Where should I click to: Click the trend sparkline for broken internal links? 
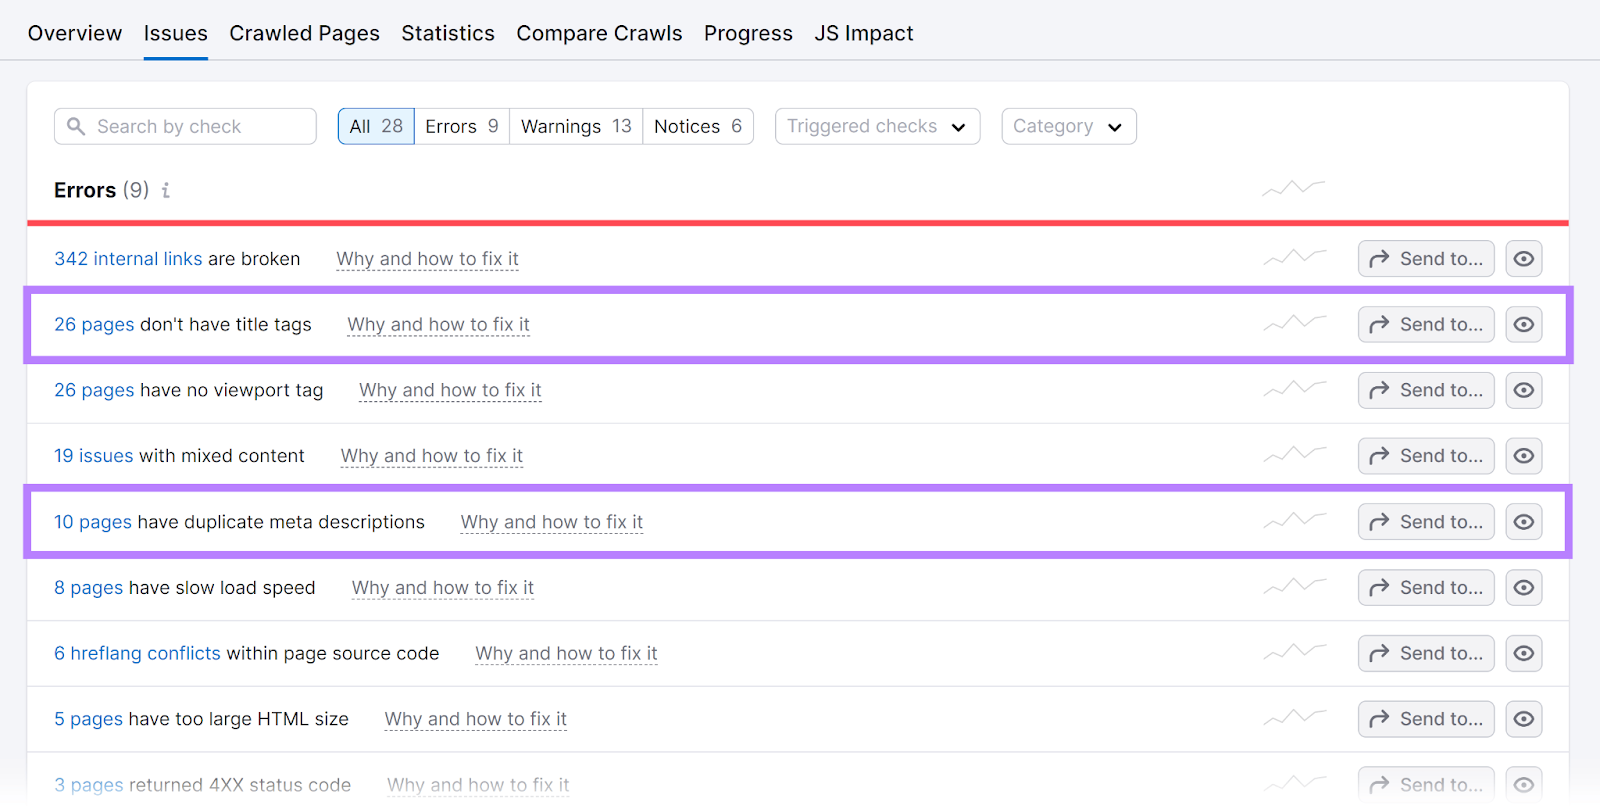click(1294, 258)
